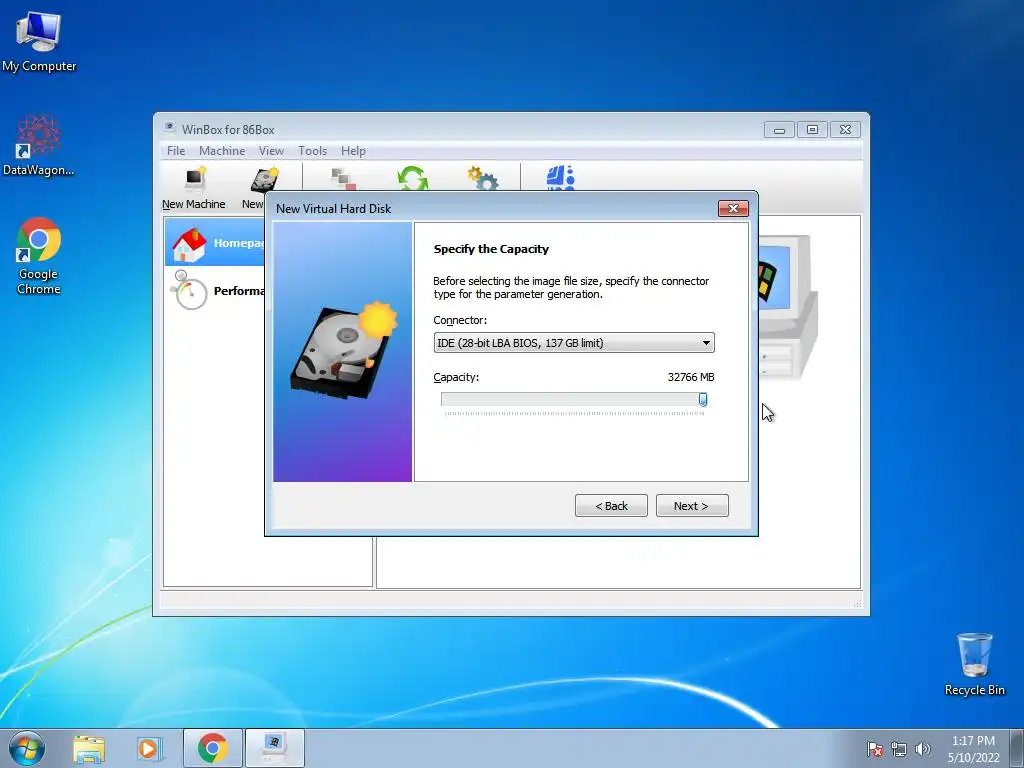Open the File menu
Image resolution: width=1024 pixels, height=768 pixels.
tap(176, 151)
